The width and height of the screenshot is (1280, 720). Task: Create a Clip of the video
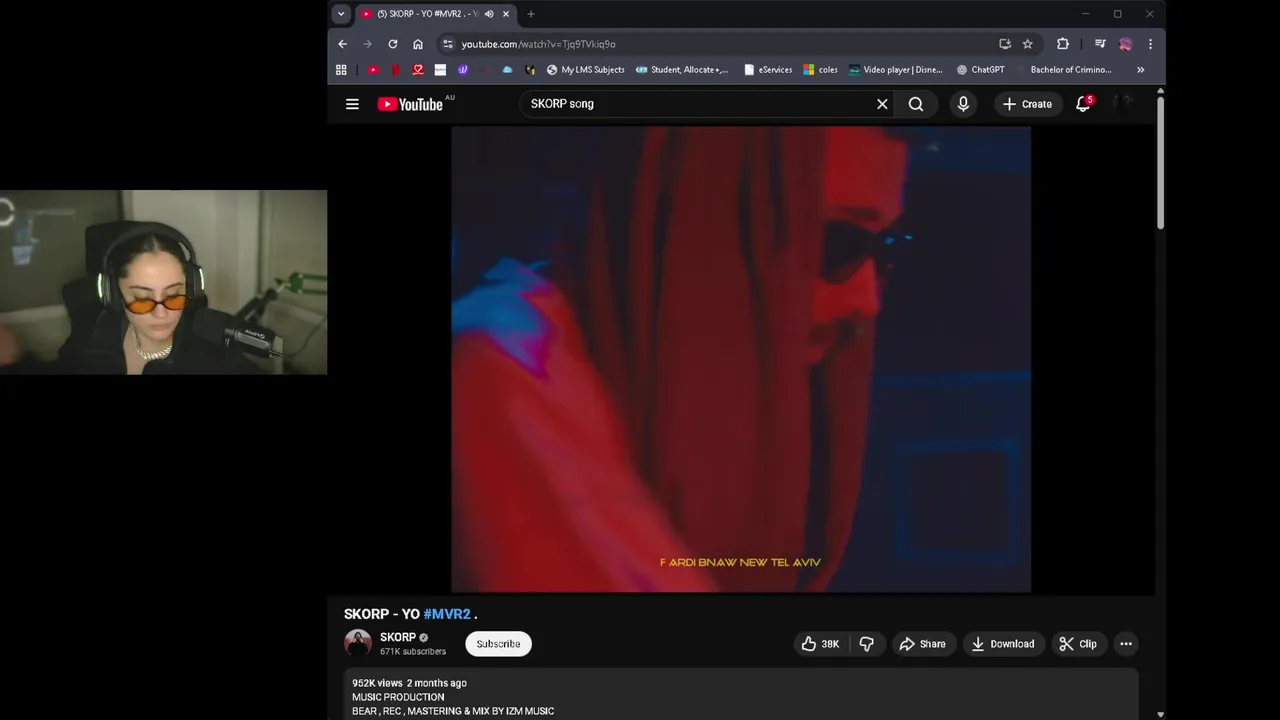click(x=1078, y=644)
